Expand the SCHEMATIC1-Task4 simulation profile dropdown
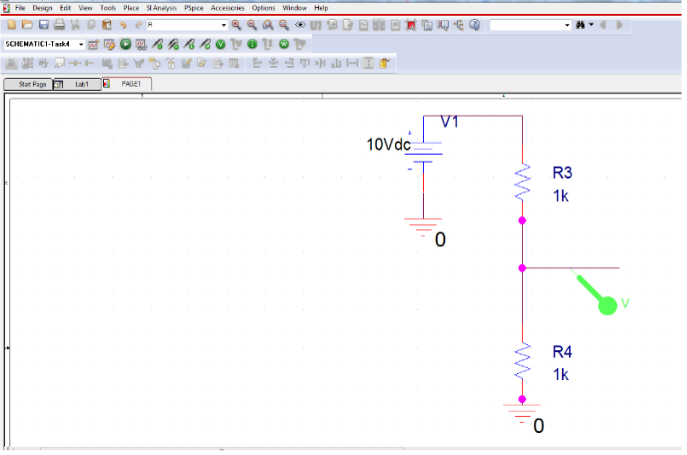 coord(81,44)
